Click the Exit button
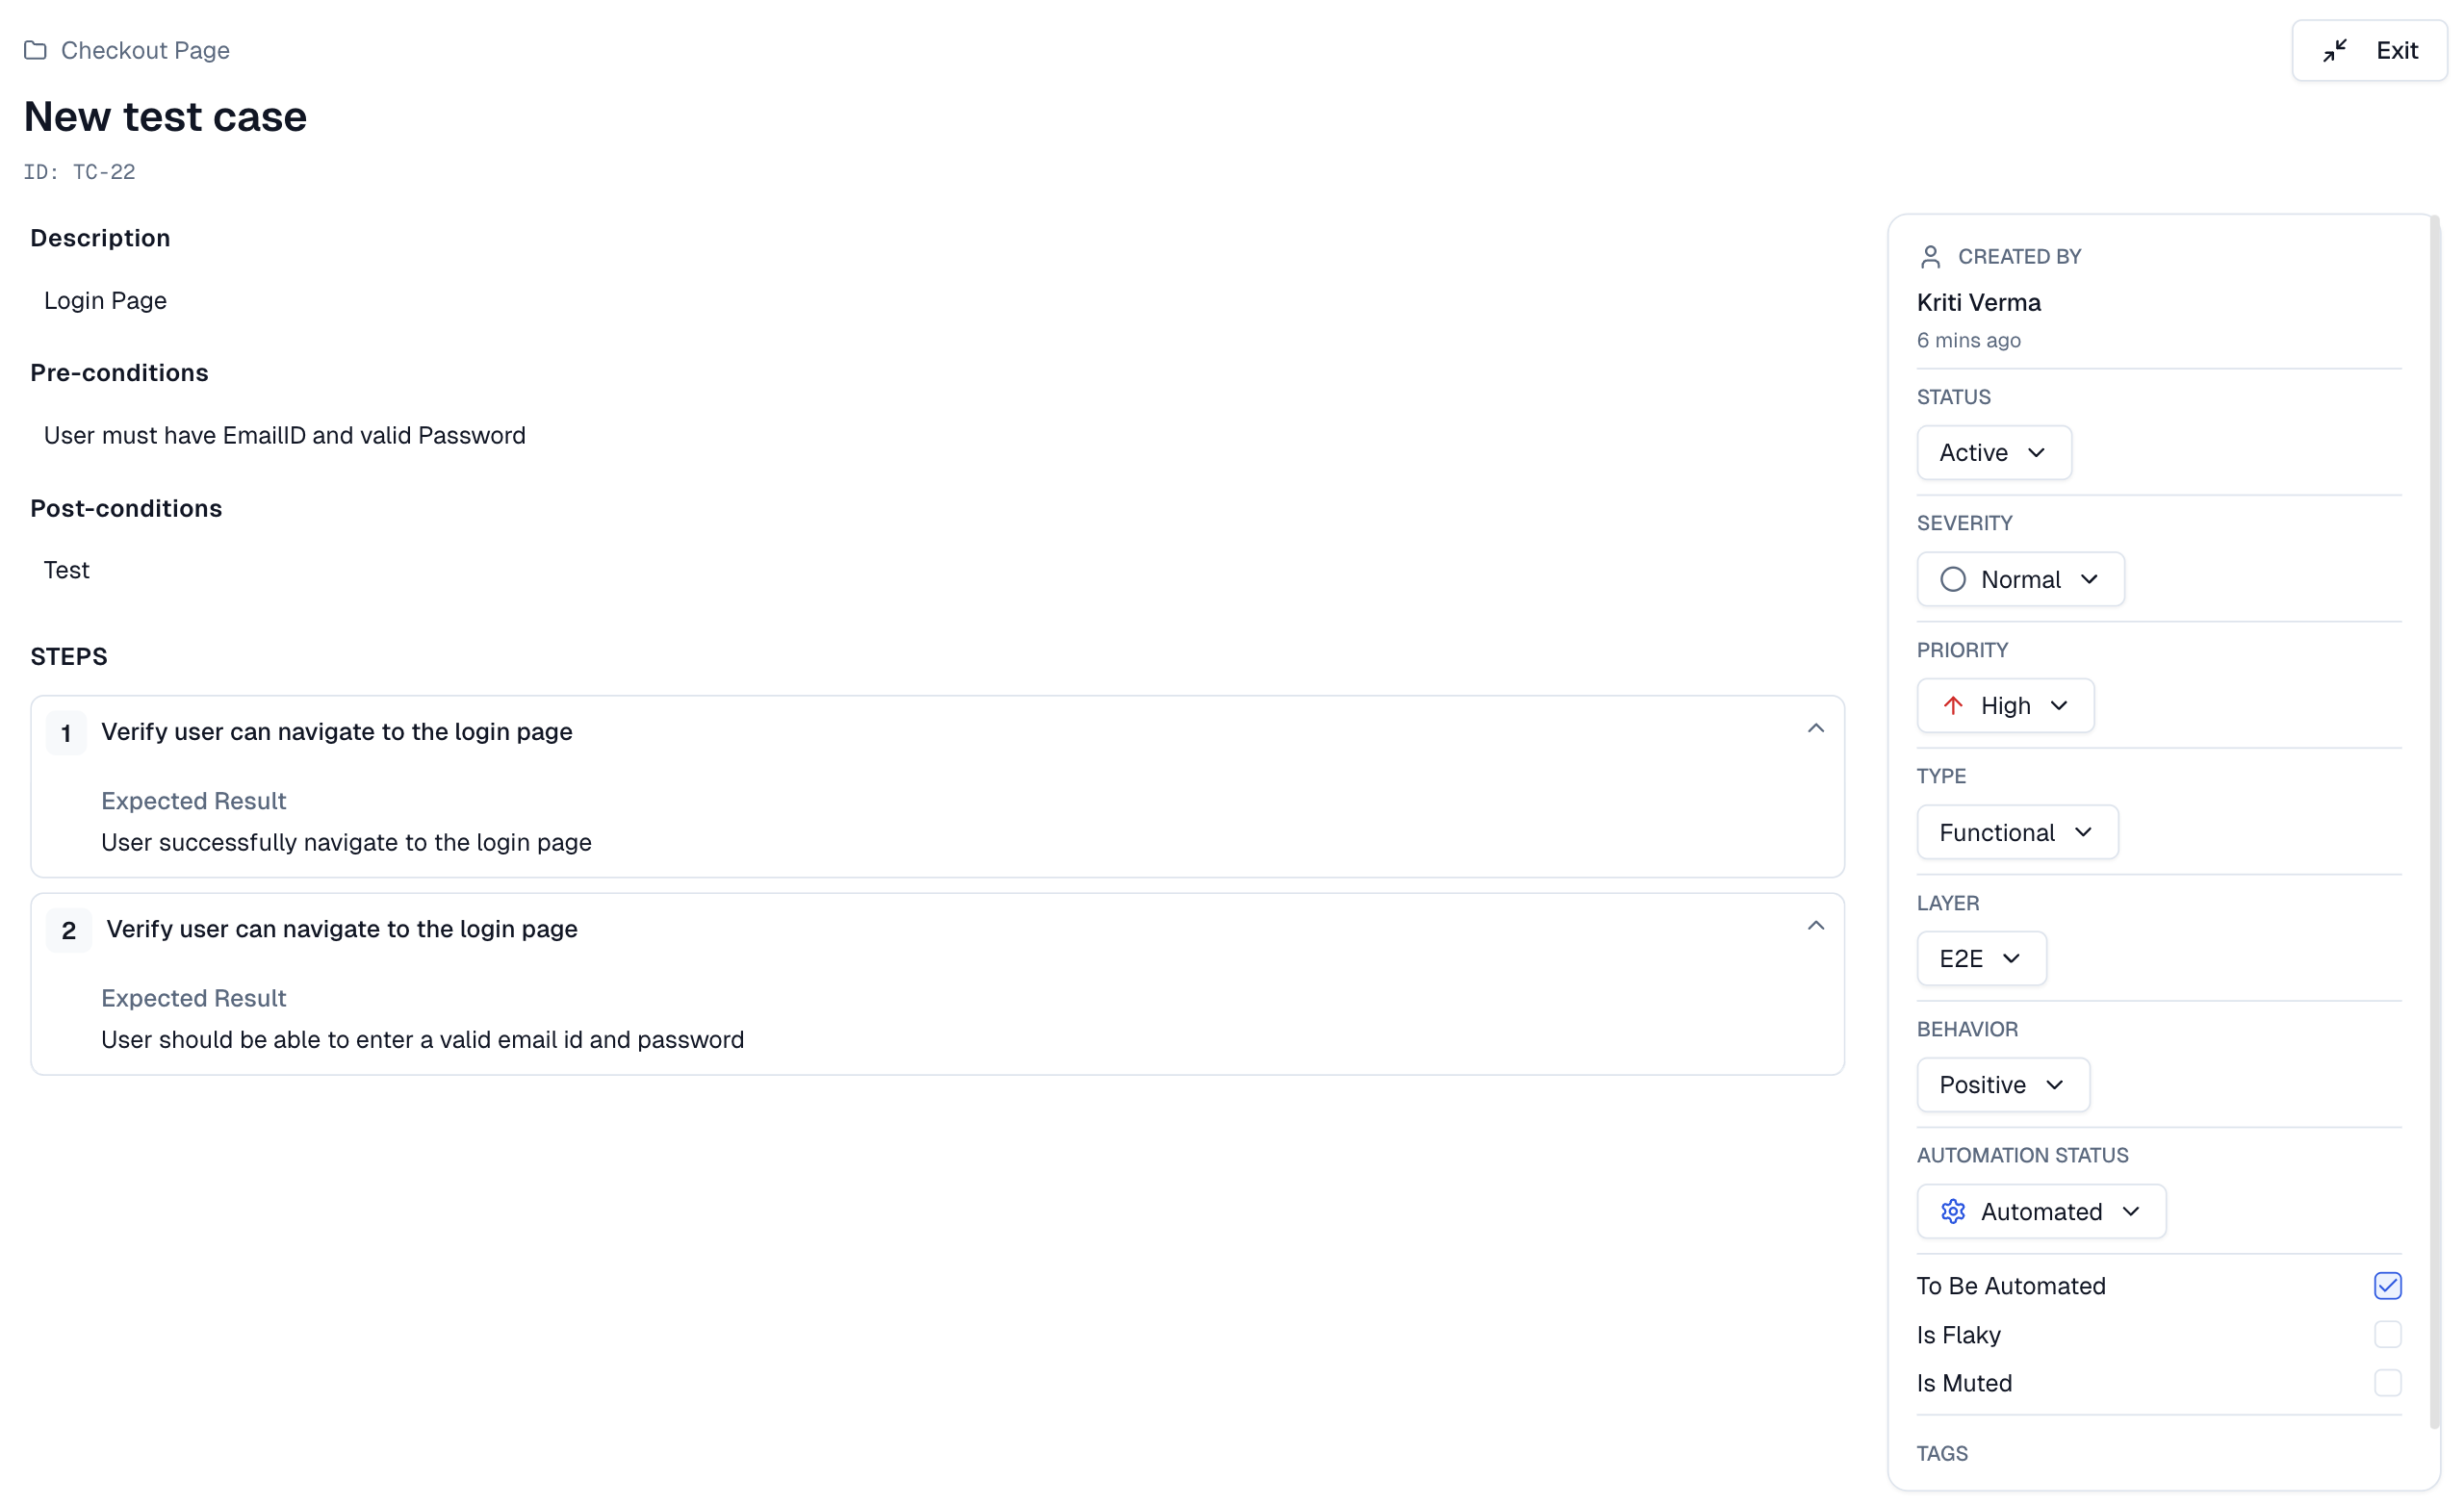The image size is (2464, 1505). click(2368, 50)
